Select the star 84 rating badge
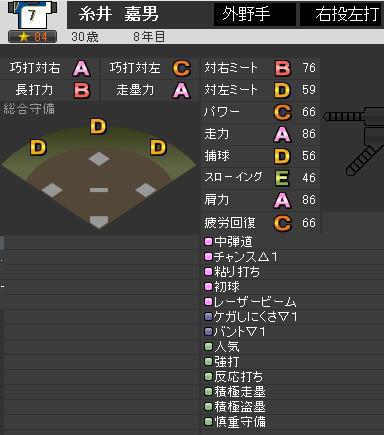This screenshot has height=435, width=384. coord(32,37)
